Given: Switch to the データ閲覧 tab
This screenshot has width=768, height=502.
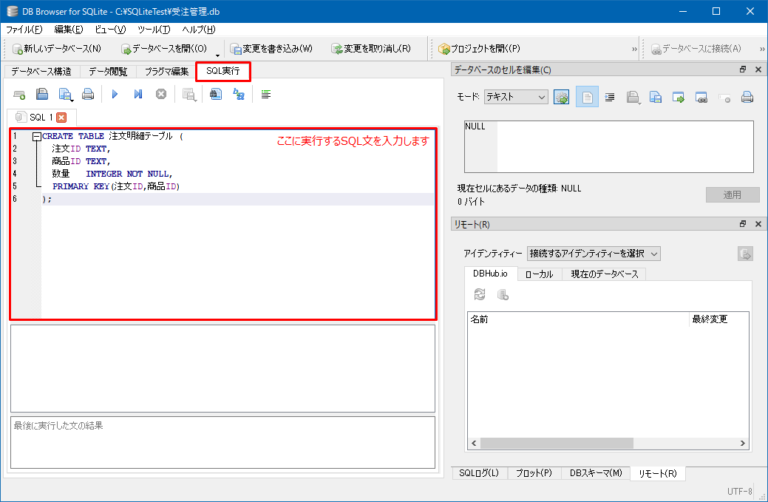Looking at the screenshot, I should tap(108, 72).
